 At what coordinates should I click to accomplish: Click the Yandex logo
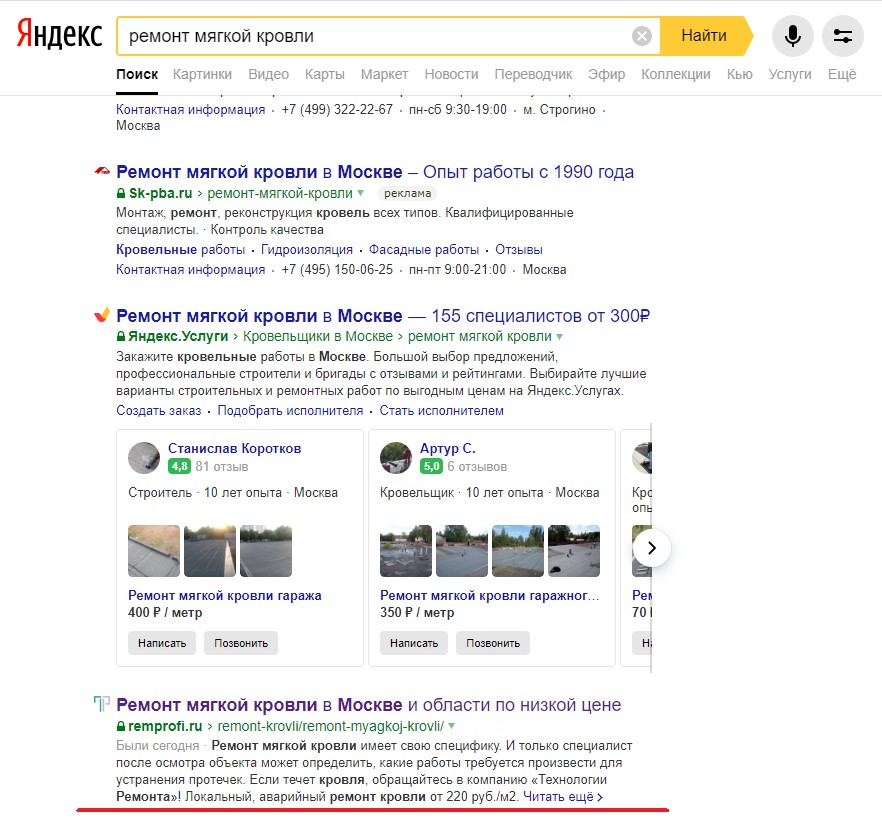point(59,34)
